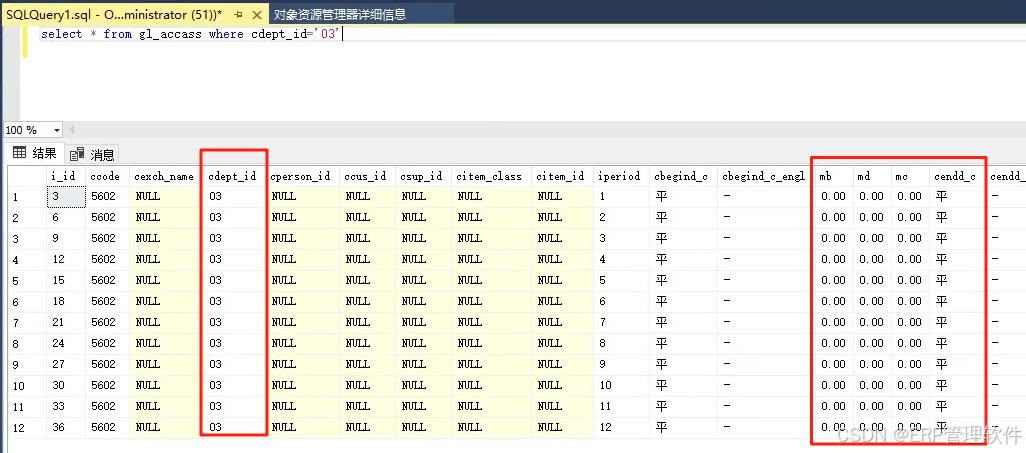The image size is (1026, 453).
Task: Click cperson_id NULL in row 10
Action: (x=303, y=385)
